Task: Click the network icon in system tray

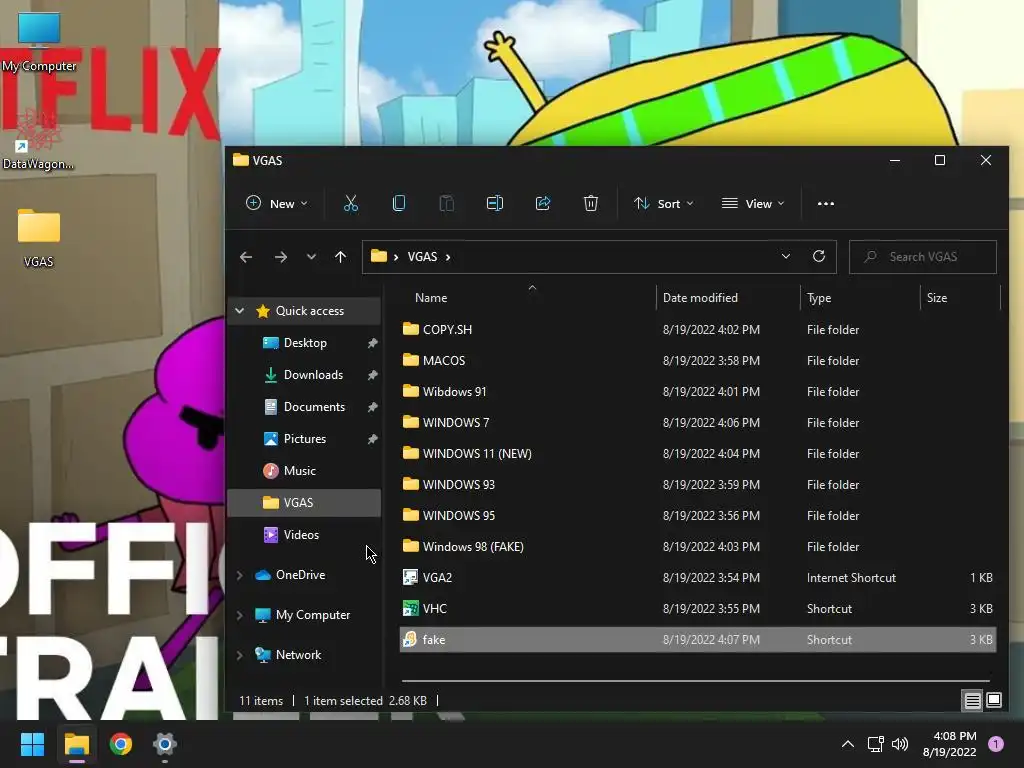Action: (875, 744)
